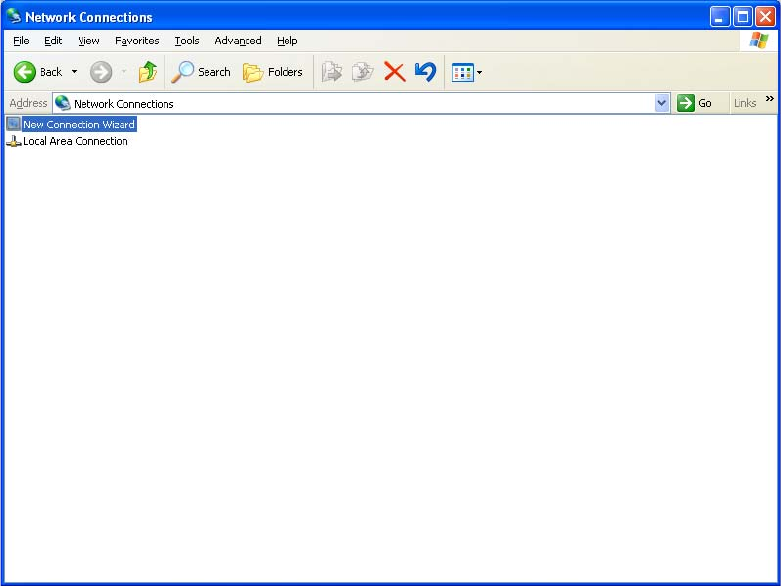781x586 pixels.
Task: Minimize the Network Connections window
Action: click(x=720, y=17)
